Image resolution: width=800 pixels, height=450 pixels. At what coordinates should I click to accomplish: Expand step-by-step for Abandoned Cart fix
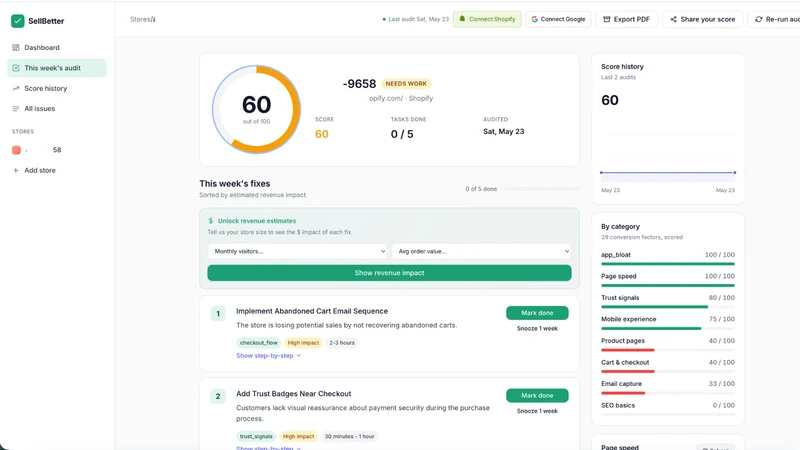[268, 356]
